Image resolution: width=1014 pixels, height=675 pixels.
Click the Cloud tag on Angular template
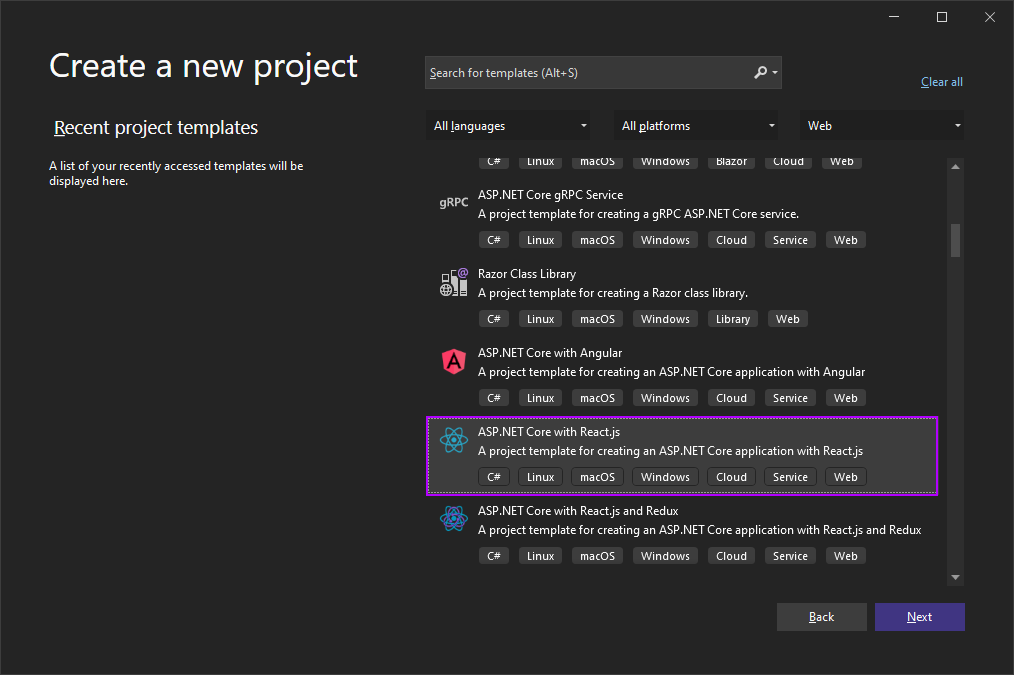[x=731, y=398]
